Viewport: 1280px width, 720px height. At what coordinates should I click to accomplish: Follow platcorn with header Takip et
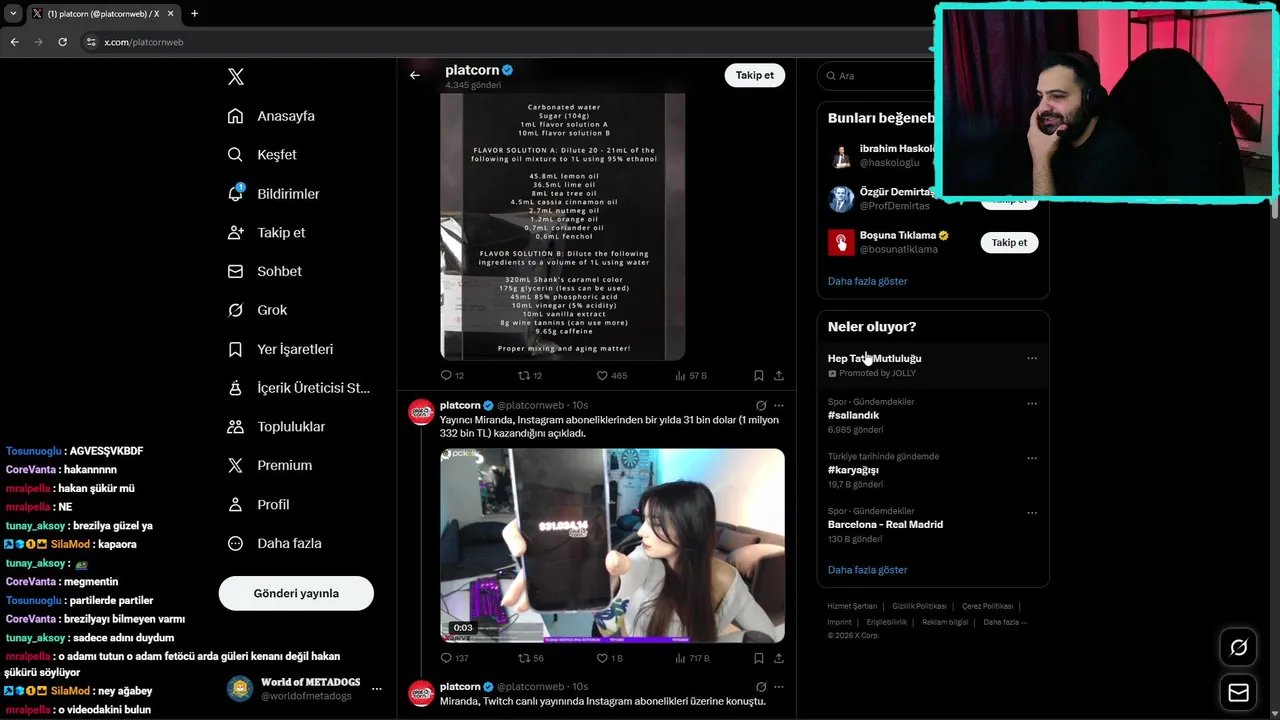[x=755, y=75]
